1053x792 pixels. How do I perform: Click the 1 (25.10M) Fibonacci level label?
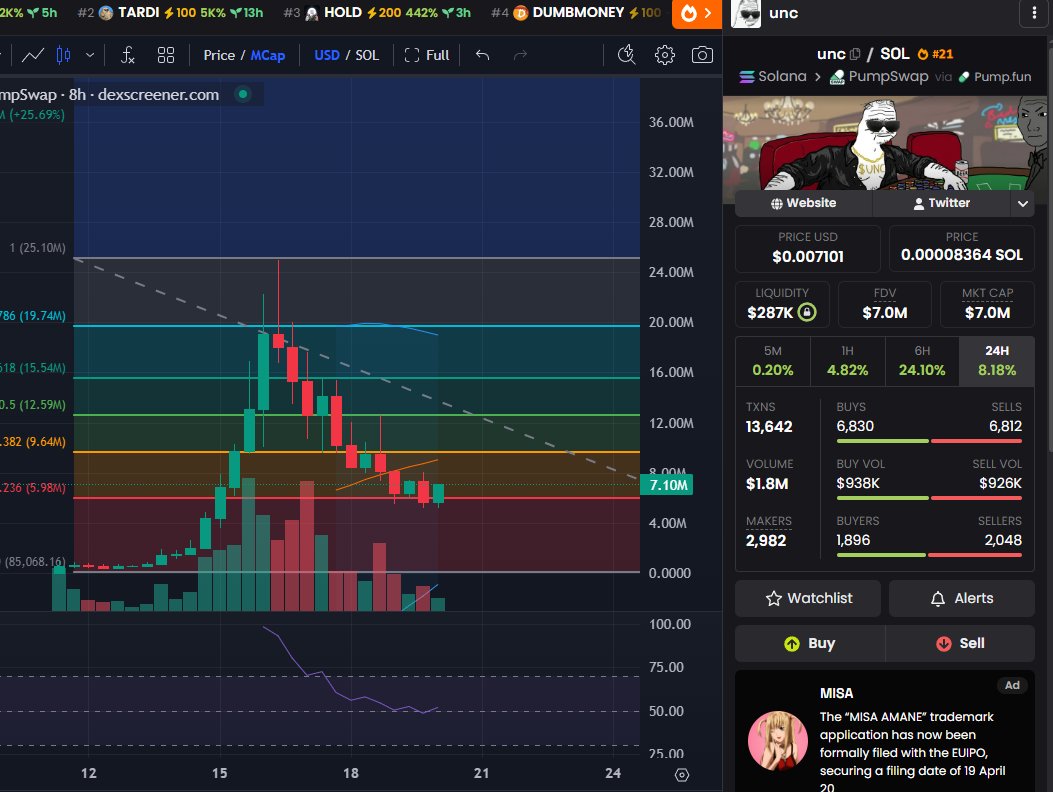click(38, 248)
